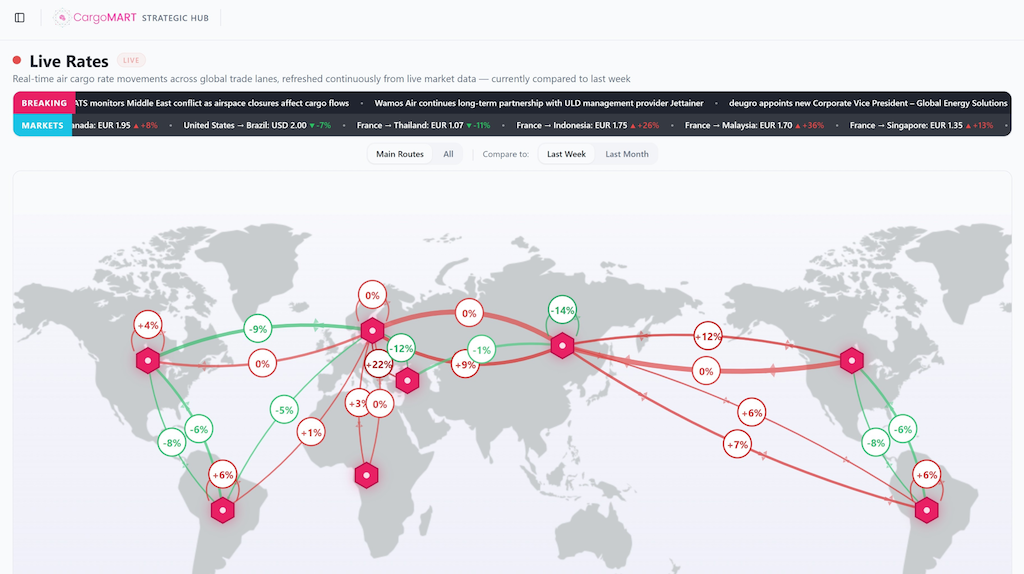Viewport: 1024px width, 574px height.
Task: Select the -9% transatlantic rate bubble
Action: tap(259, 329)
